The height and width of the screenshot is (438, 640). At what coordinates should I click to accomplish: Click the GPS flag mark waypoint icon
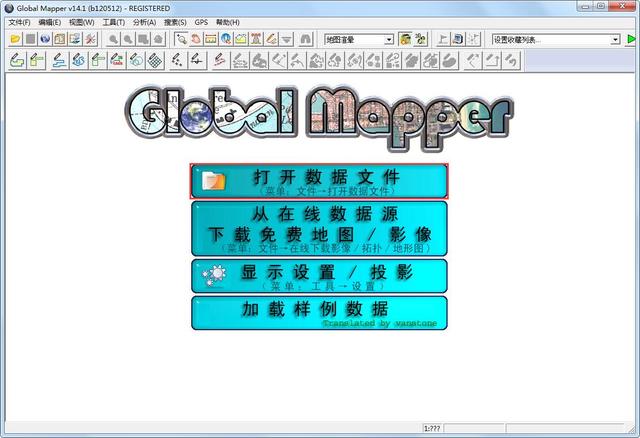(x=443, y=39)
